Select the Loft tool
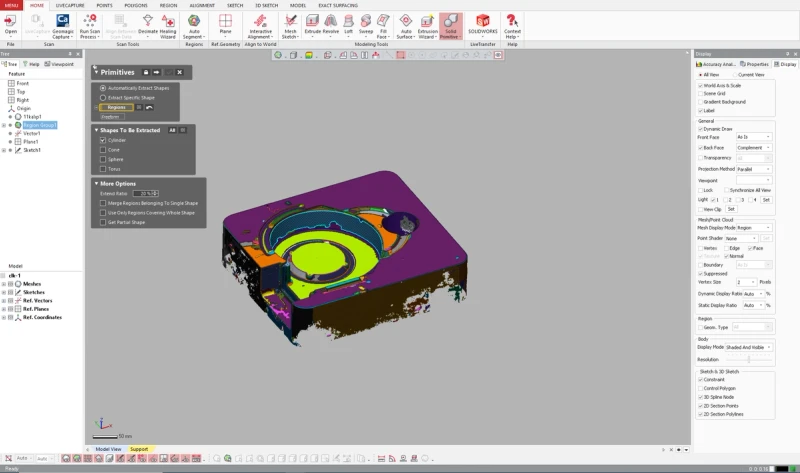The image size is (800, 473). pos(348,24)
